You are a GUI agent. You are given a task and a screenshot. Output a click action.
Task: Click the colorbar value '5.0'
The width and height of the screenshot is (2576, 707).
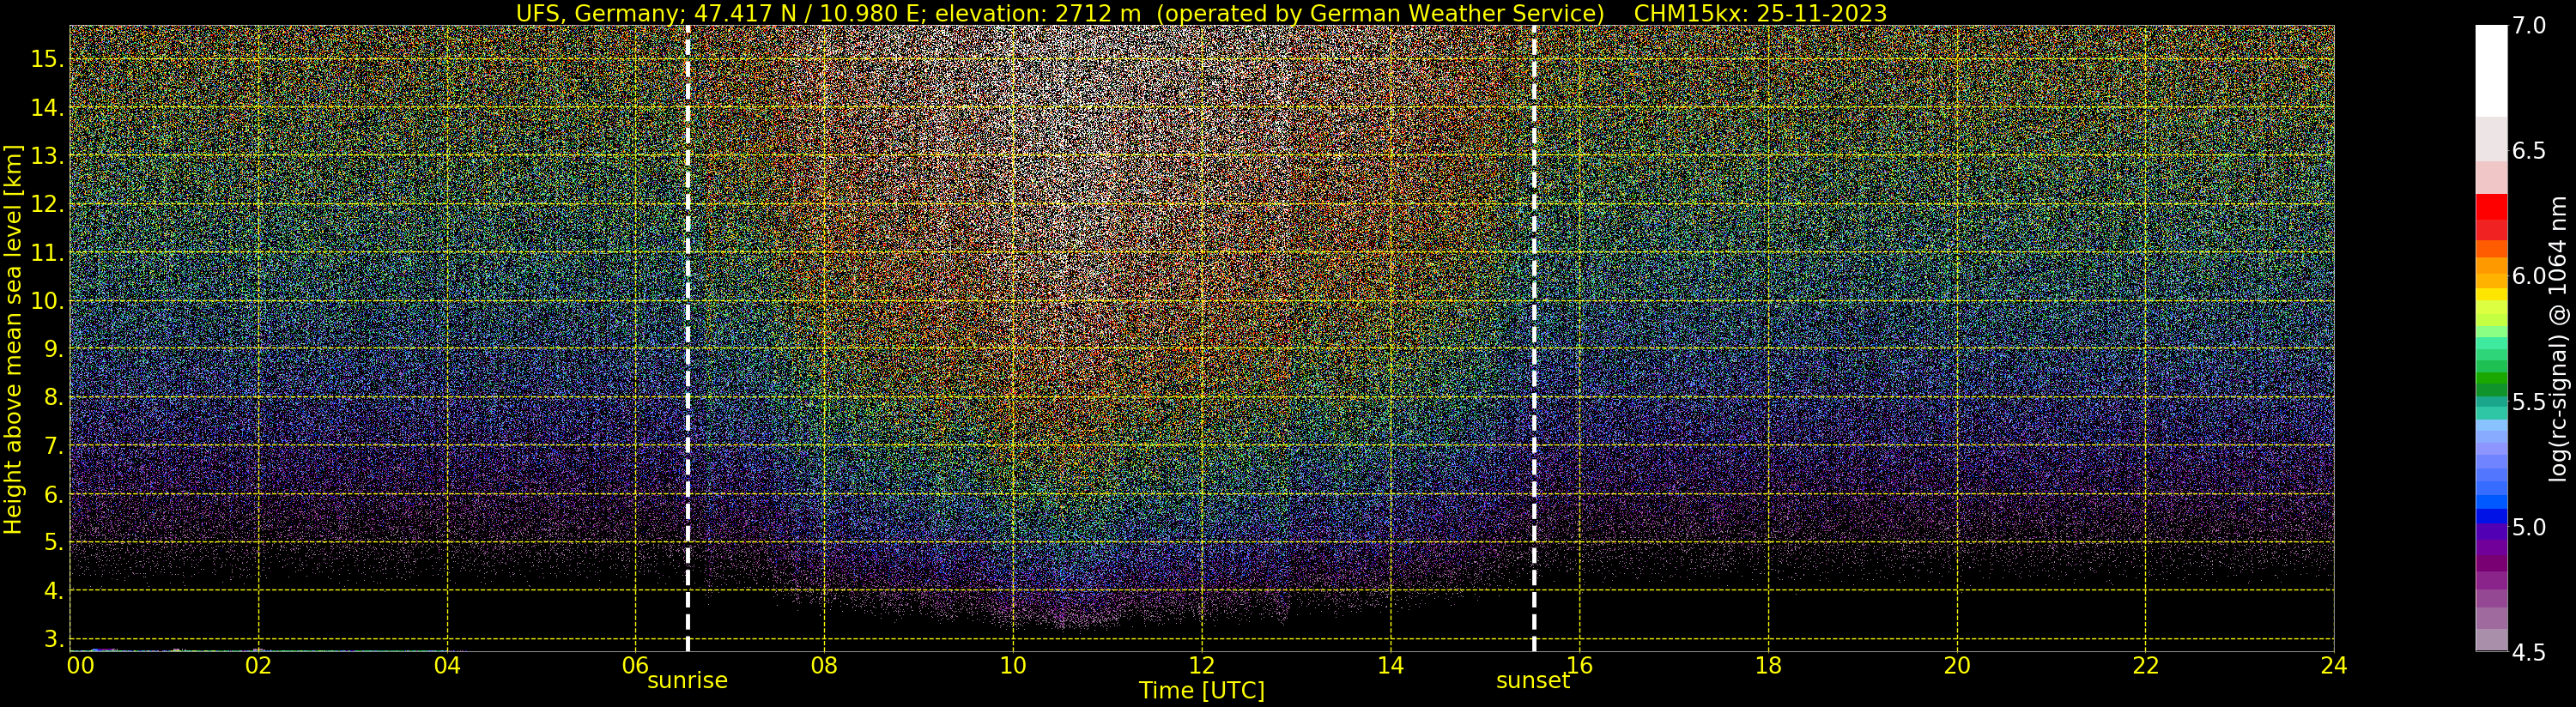pos(2529,527)
